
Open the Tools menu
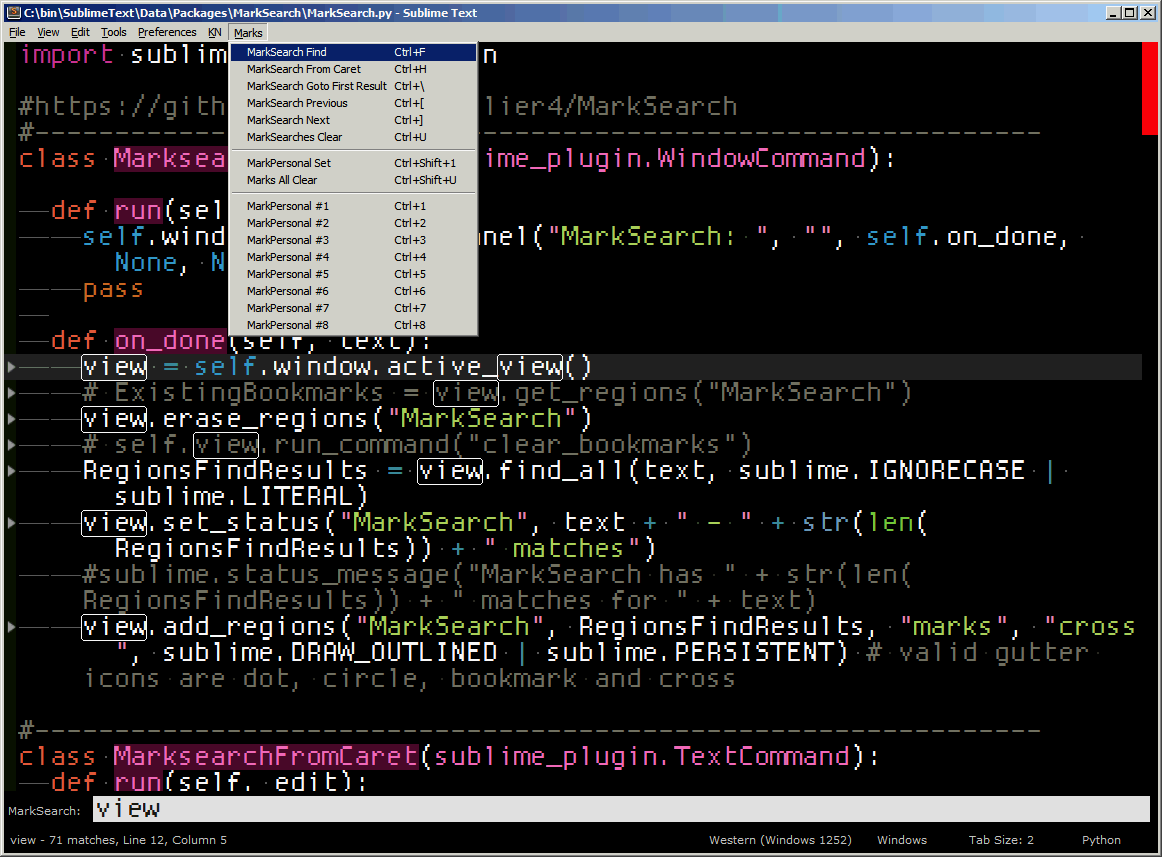(x=113, y=33)
